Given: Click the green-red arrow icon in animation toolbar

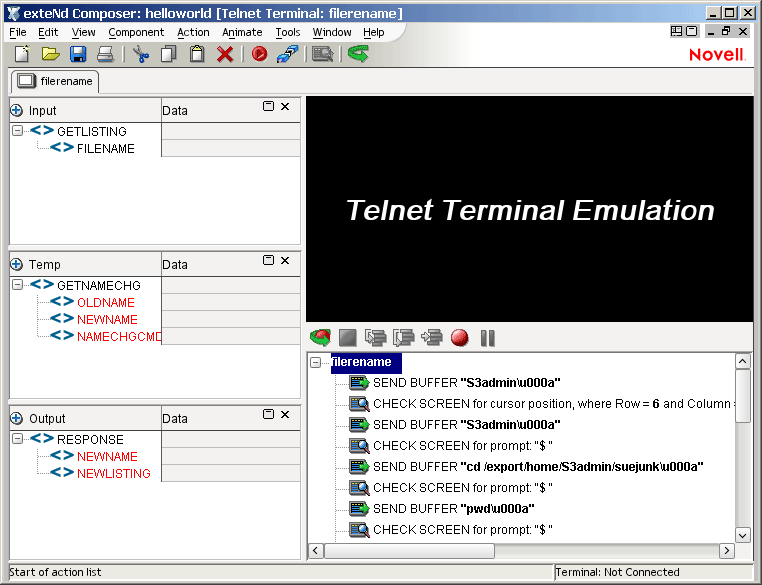Looking at the screenshot, I should (320, 337).
